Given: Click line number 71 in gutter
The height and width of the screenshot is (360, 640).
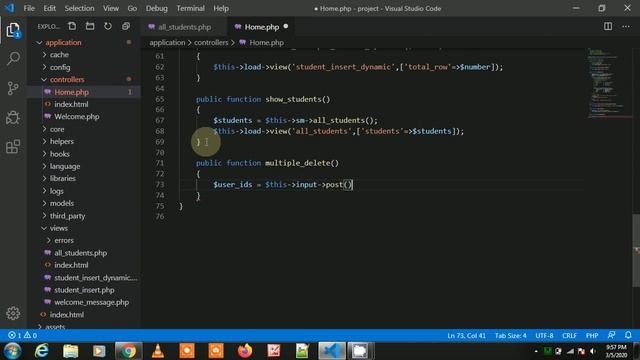Looking at the screenshot, I should (160, 163).
